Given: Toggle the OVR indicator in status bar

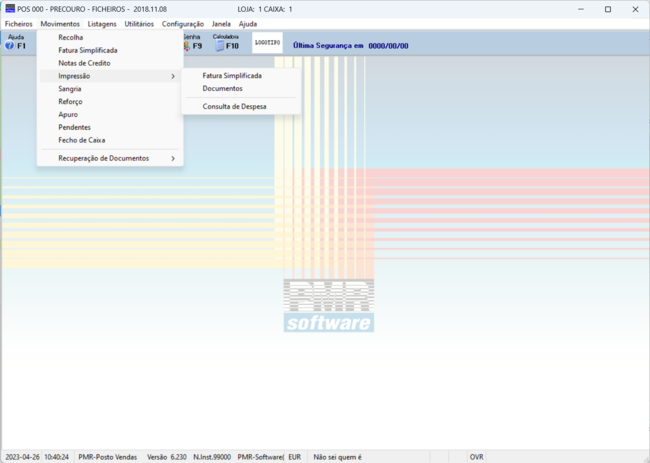Looking at the screenshot, I should pos(477,456).
